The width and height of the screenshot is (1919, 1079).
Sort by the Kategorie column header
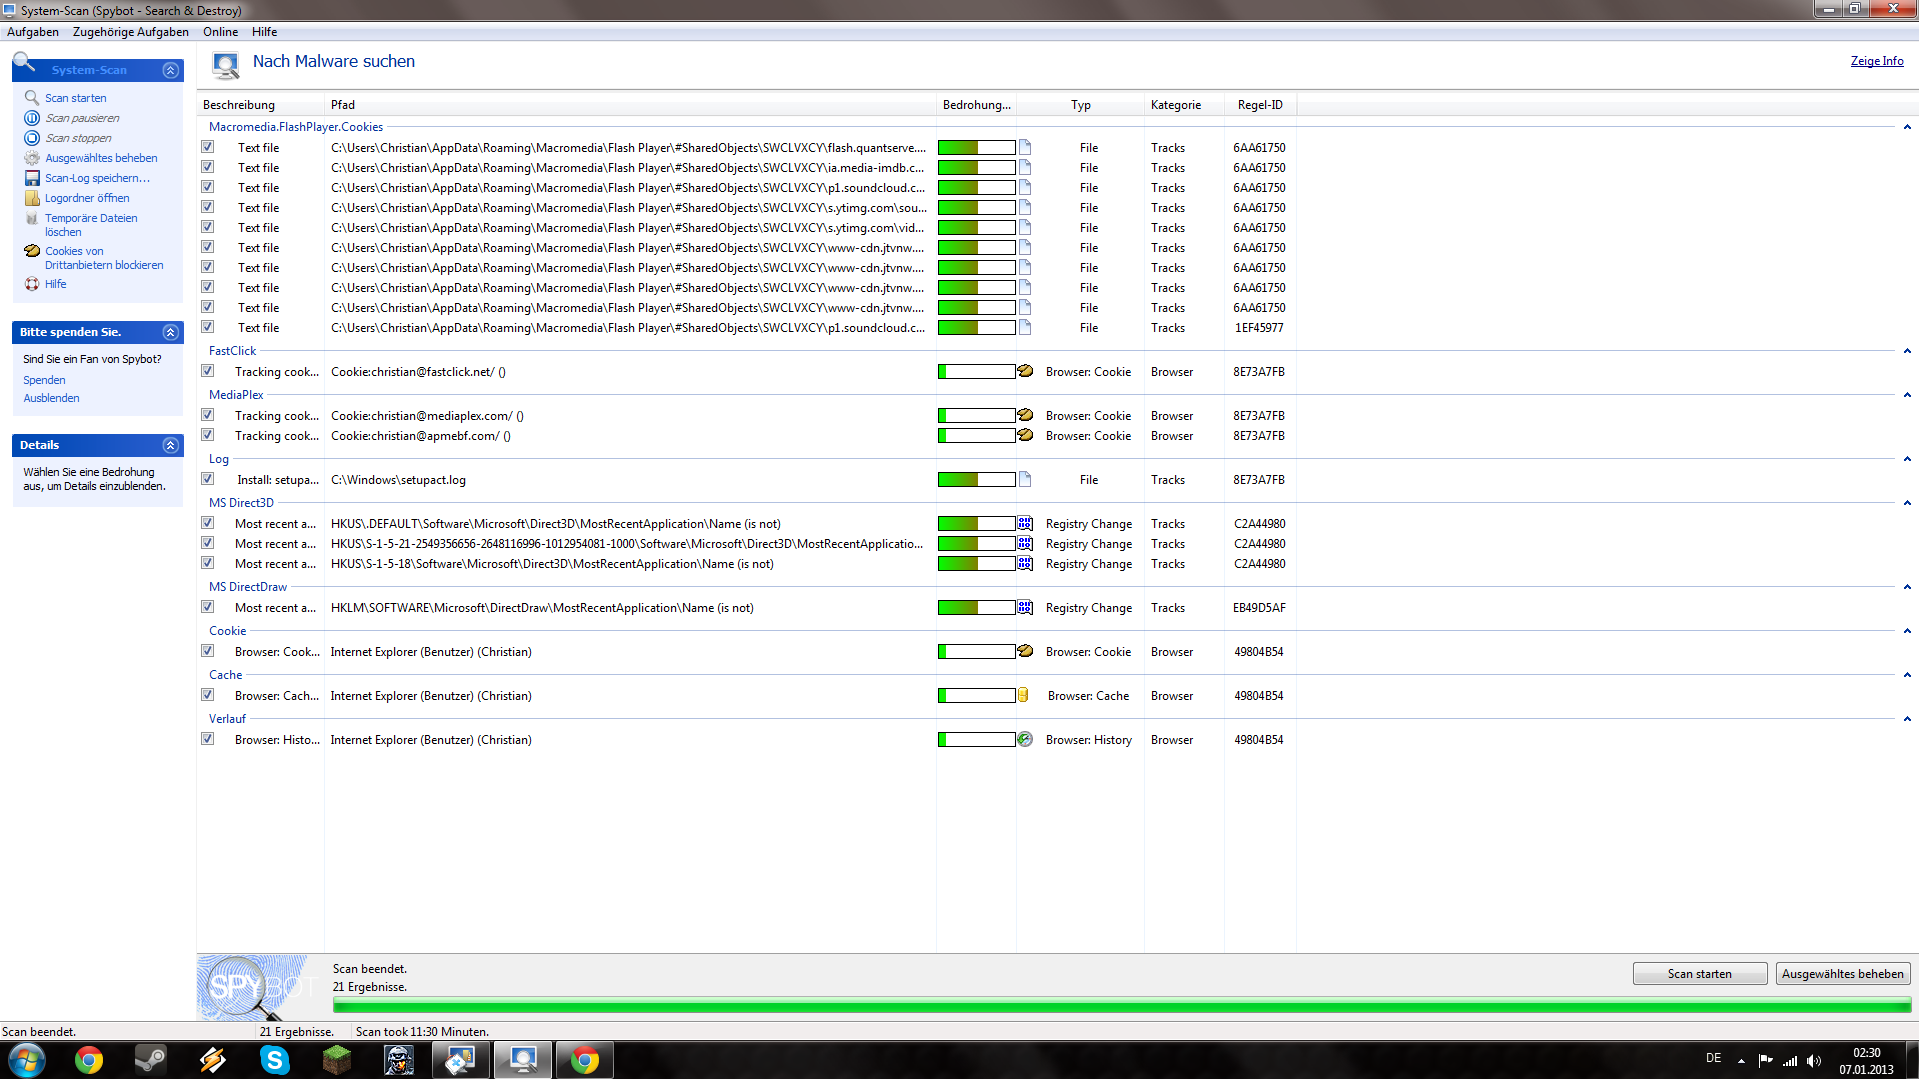1184,105
